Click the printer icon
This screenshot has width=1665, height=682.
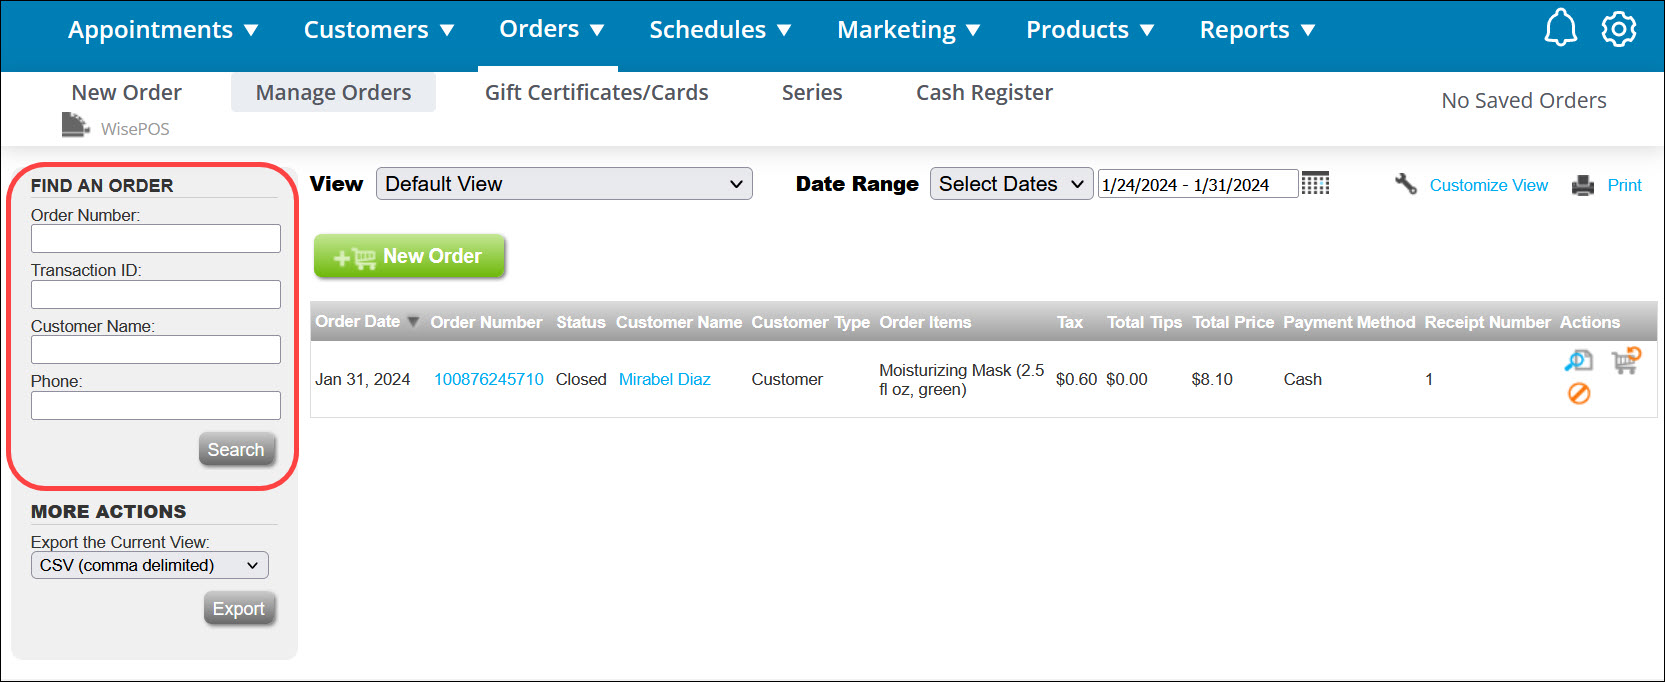[1583, 186]
